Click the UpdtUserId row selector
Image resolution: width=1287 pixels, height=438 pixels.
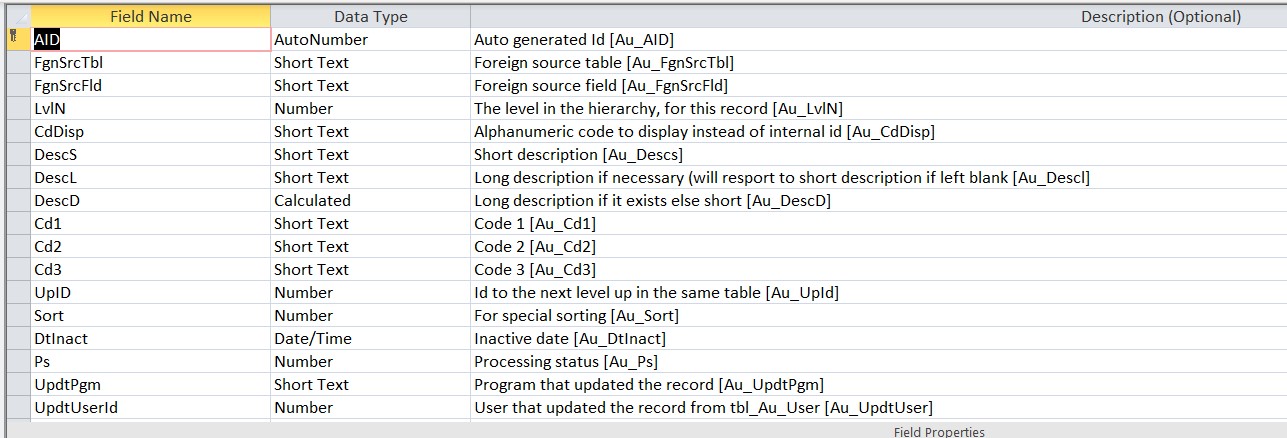pyautogui.click(x=17, y=408)
